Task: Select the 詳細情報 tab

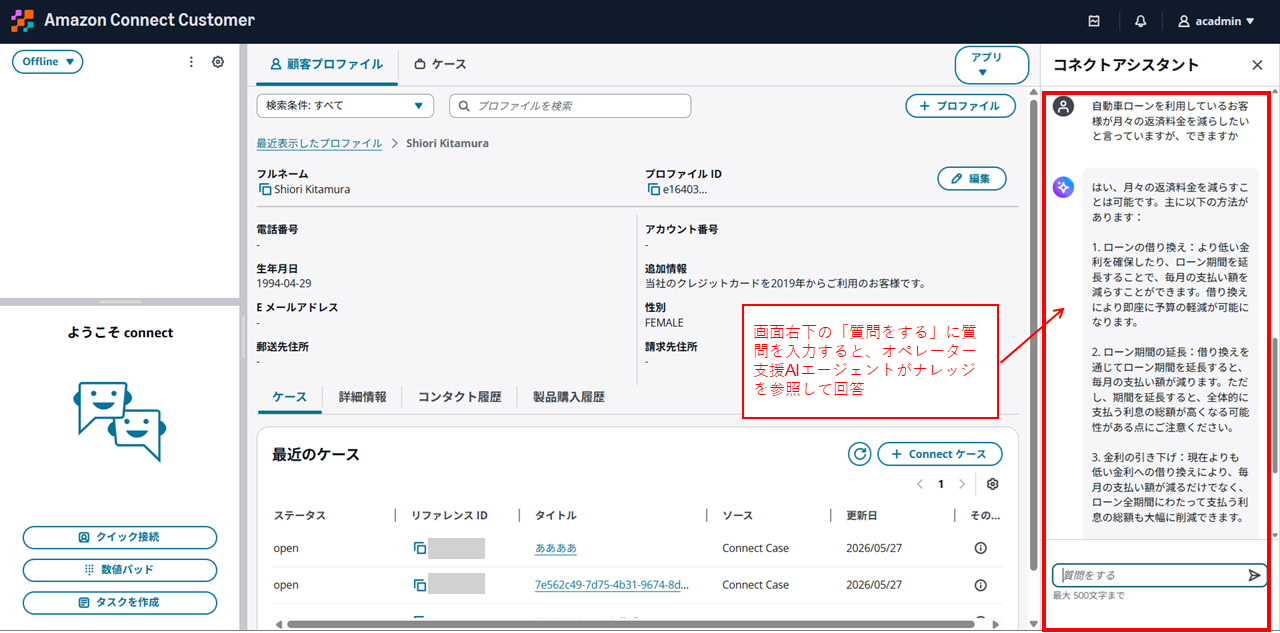Action: pyautogui.click(x=362, y=397)
